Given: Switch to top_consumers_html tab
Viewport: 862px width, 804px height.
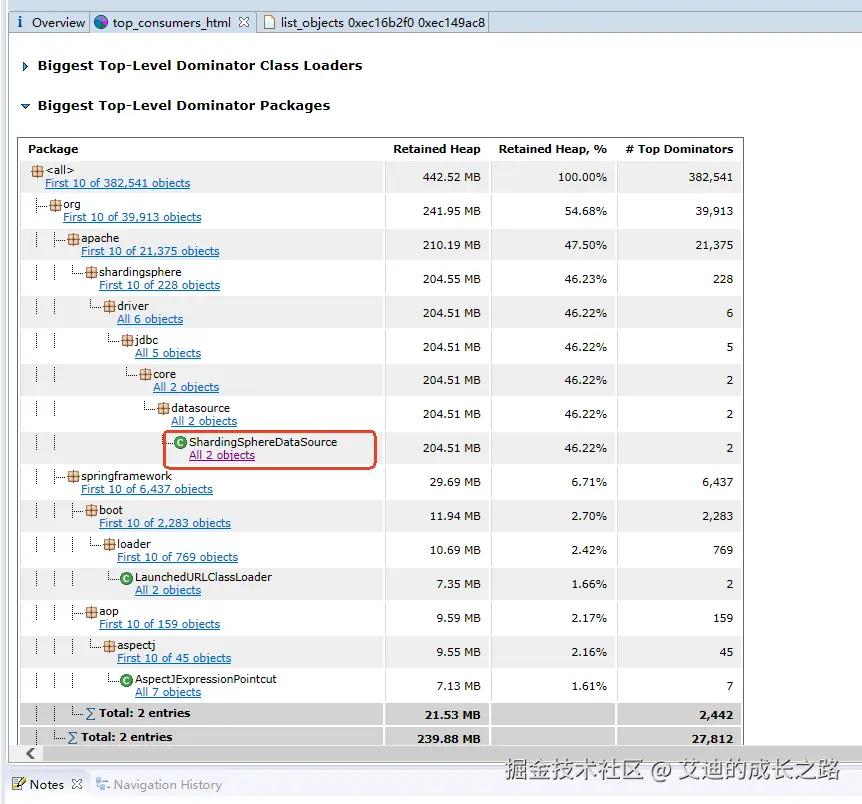Looking at the screenshot, I should (x=171, y=23).
